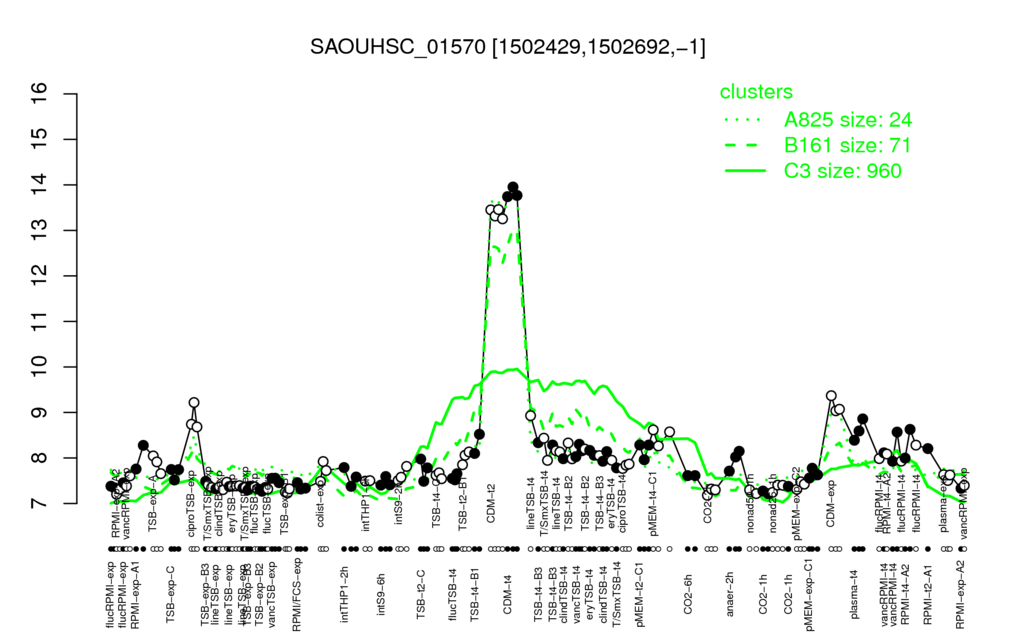
Task: Click legend entry 'C3 size: 960'
Action: tap(842, 170)
